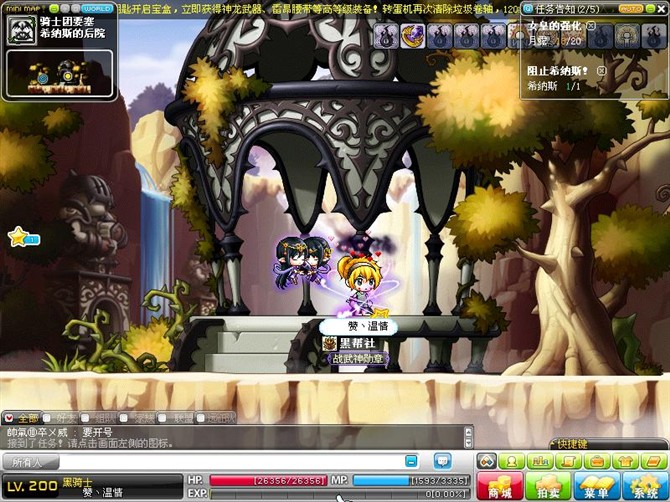Click the yellow player marker on mini map
This screenshot has width=670, height=502.
[x=67, y=76]
